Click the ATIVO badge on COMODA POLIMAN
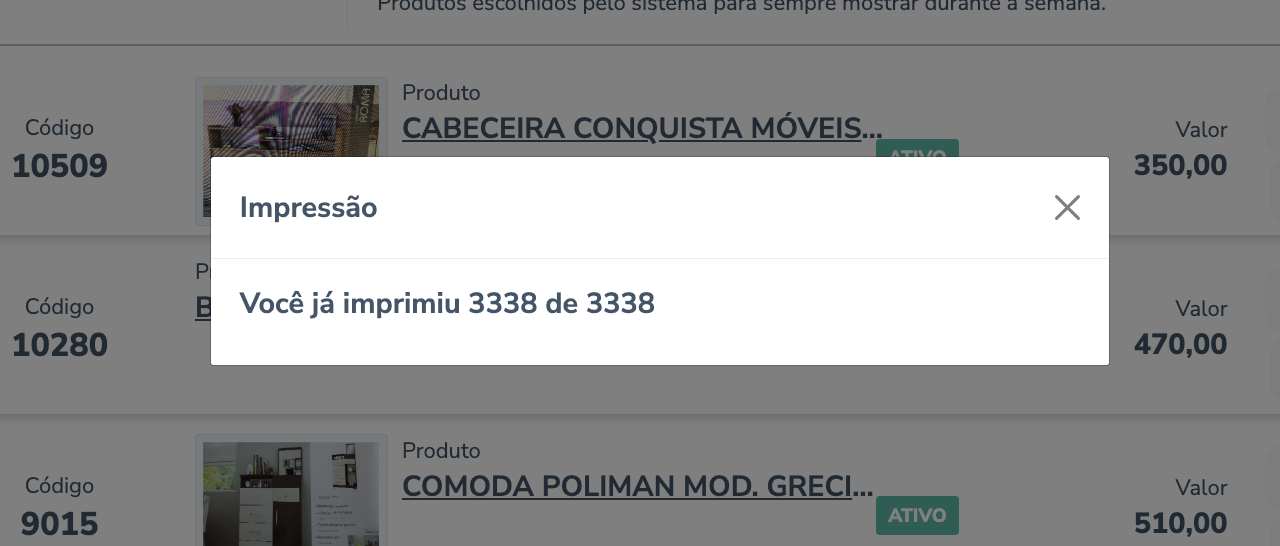The image size is (1280, 546). (x=917, y=516)
